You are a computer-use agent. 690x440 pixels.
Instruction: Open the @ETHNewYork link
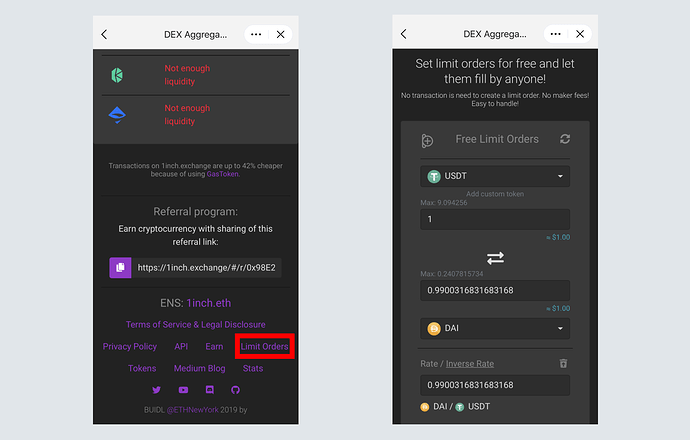pos(192,410)
